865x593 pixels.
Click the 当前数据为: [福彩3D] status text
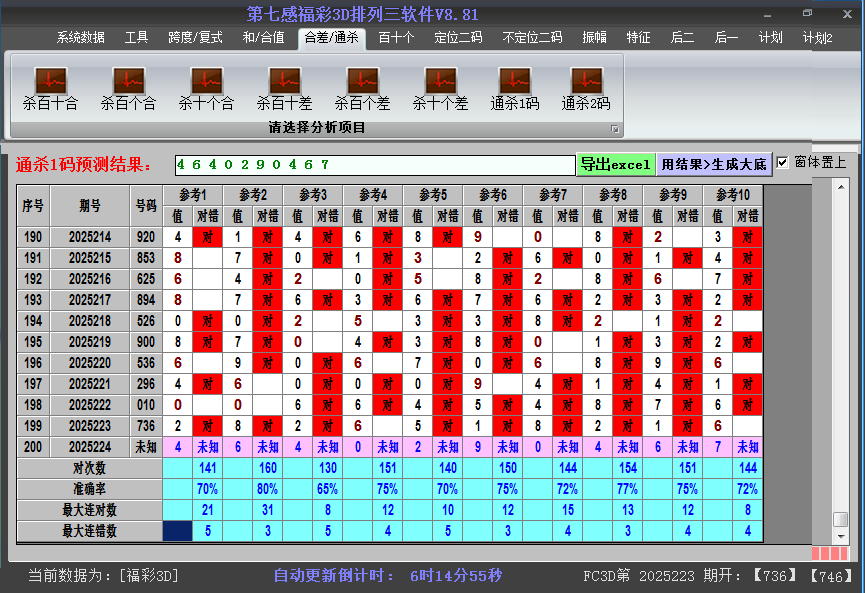click(x=103, y=576)
